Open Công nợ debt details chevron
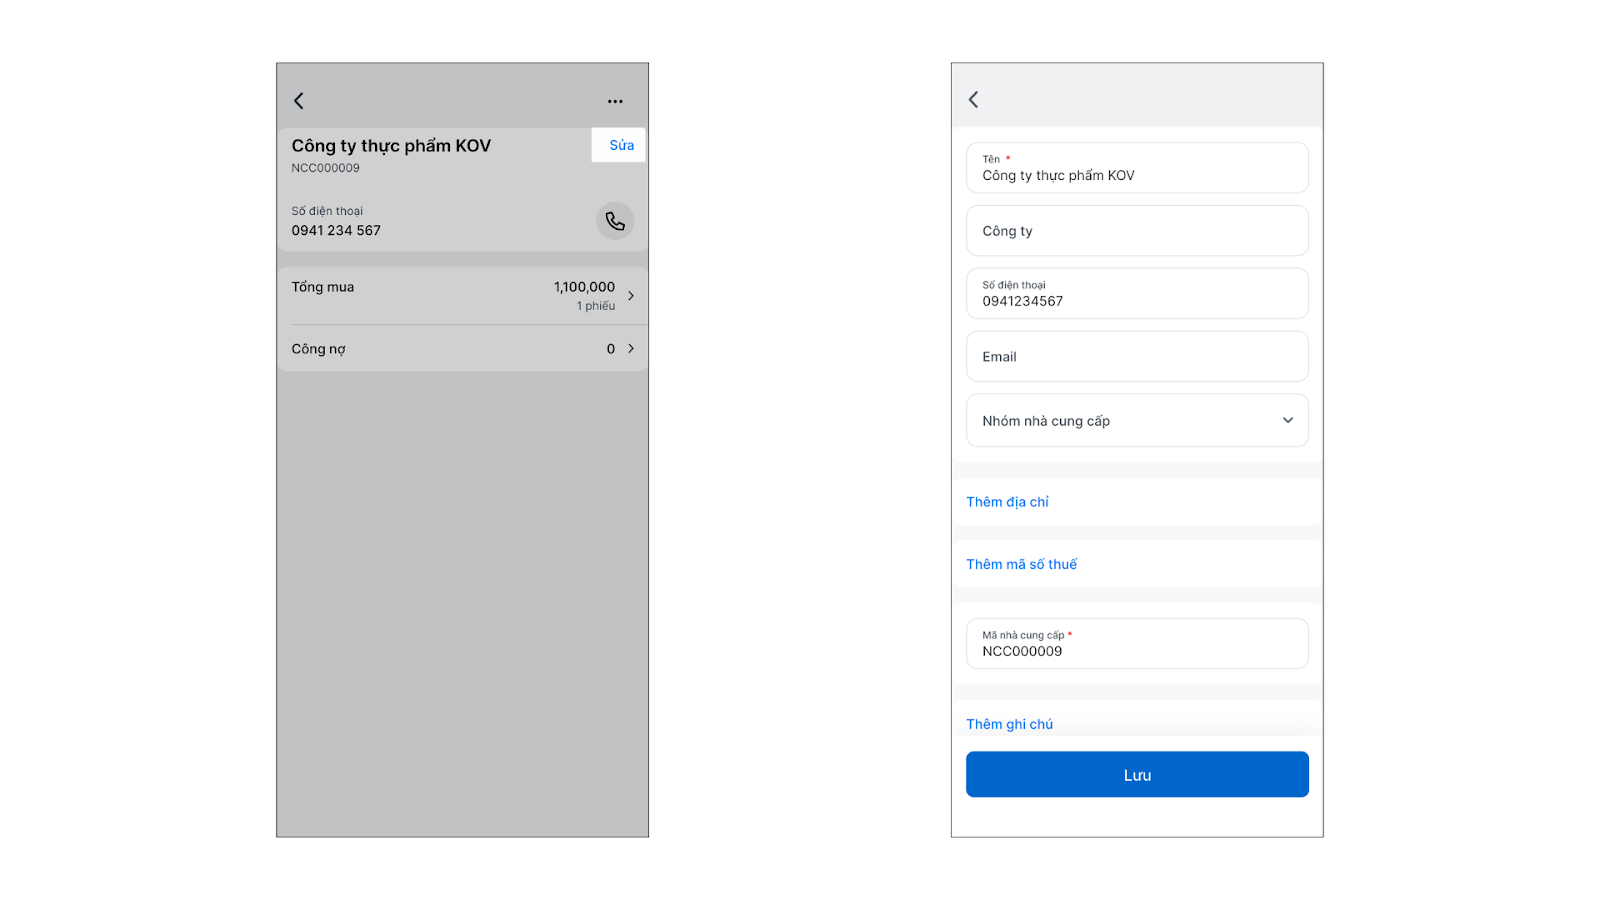1600x900 pixels. [631, 349]
